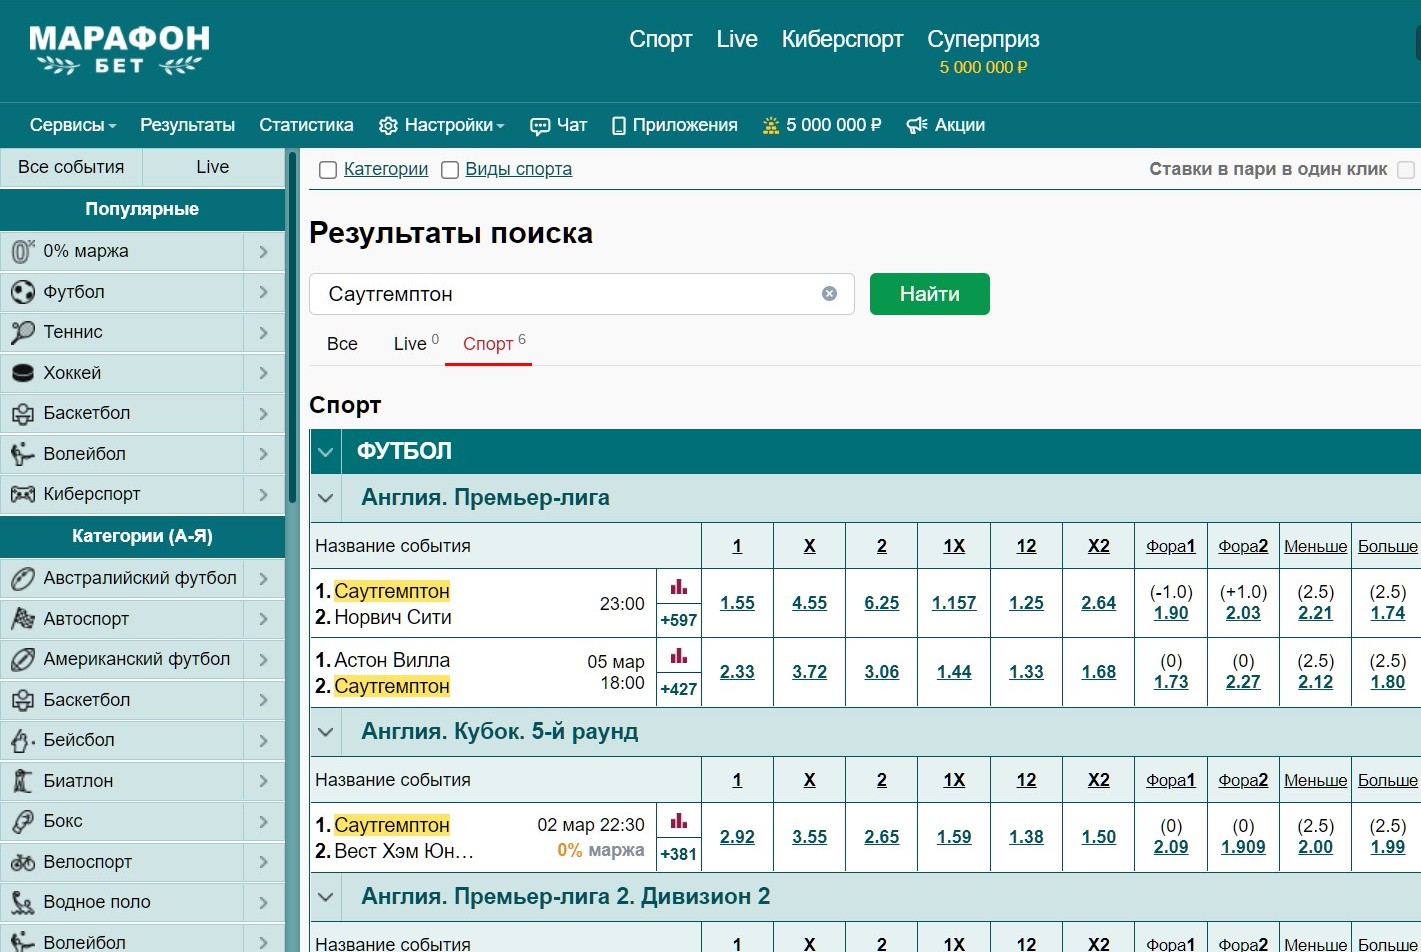Image resolution: width=1421 pixels, height=952 pixels.
Task: Select the Биатлон icon
Action: coord(22,781)
